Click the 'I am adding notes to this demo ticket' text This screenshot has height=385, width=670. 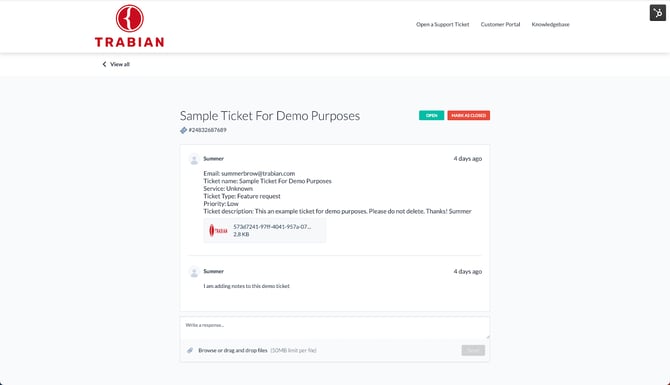tap(247, 286)
